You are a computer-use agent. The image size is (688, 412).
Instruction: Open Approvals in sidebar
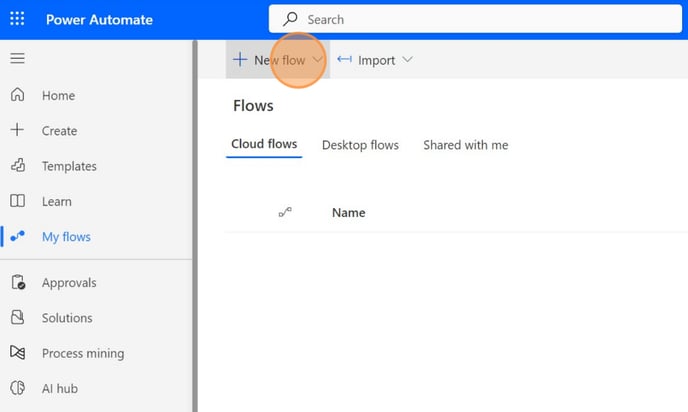point(69,283)
